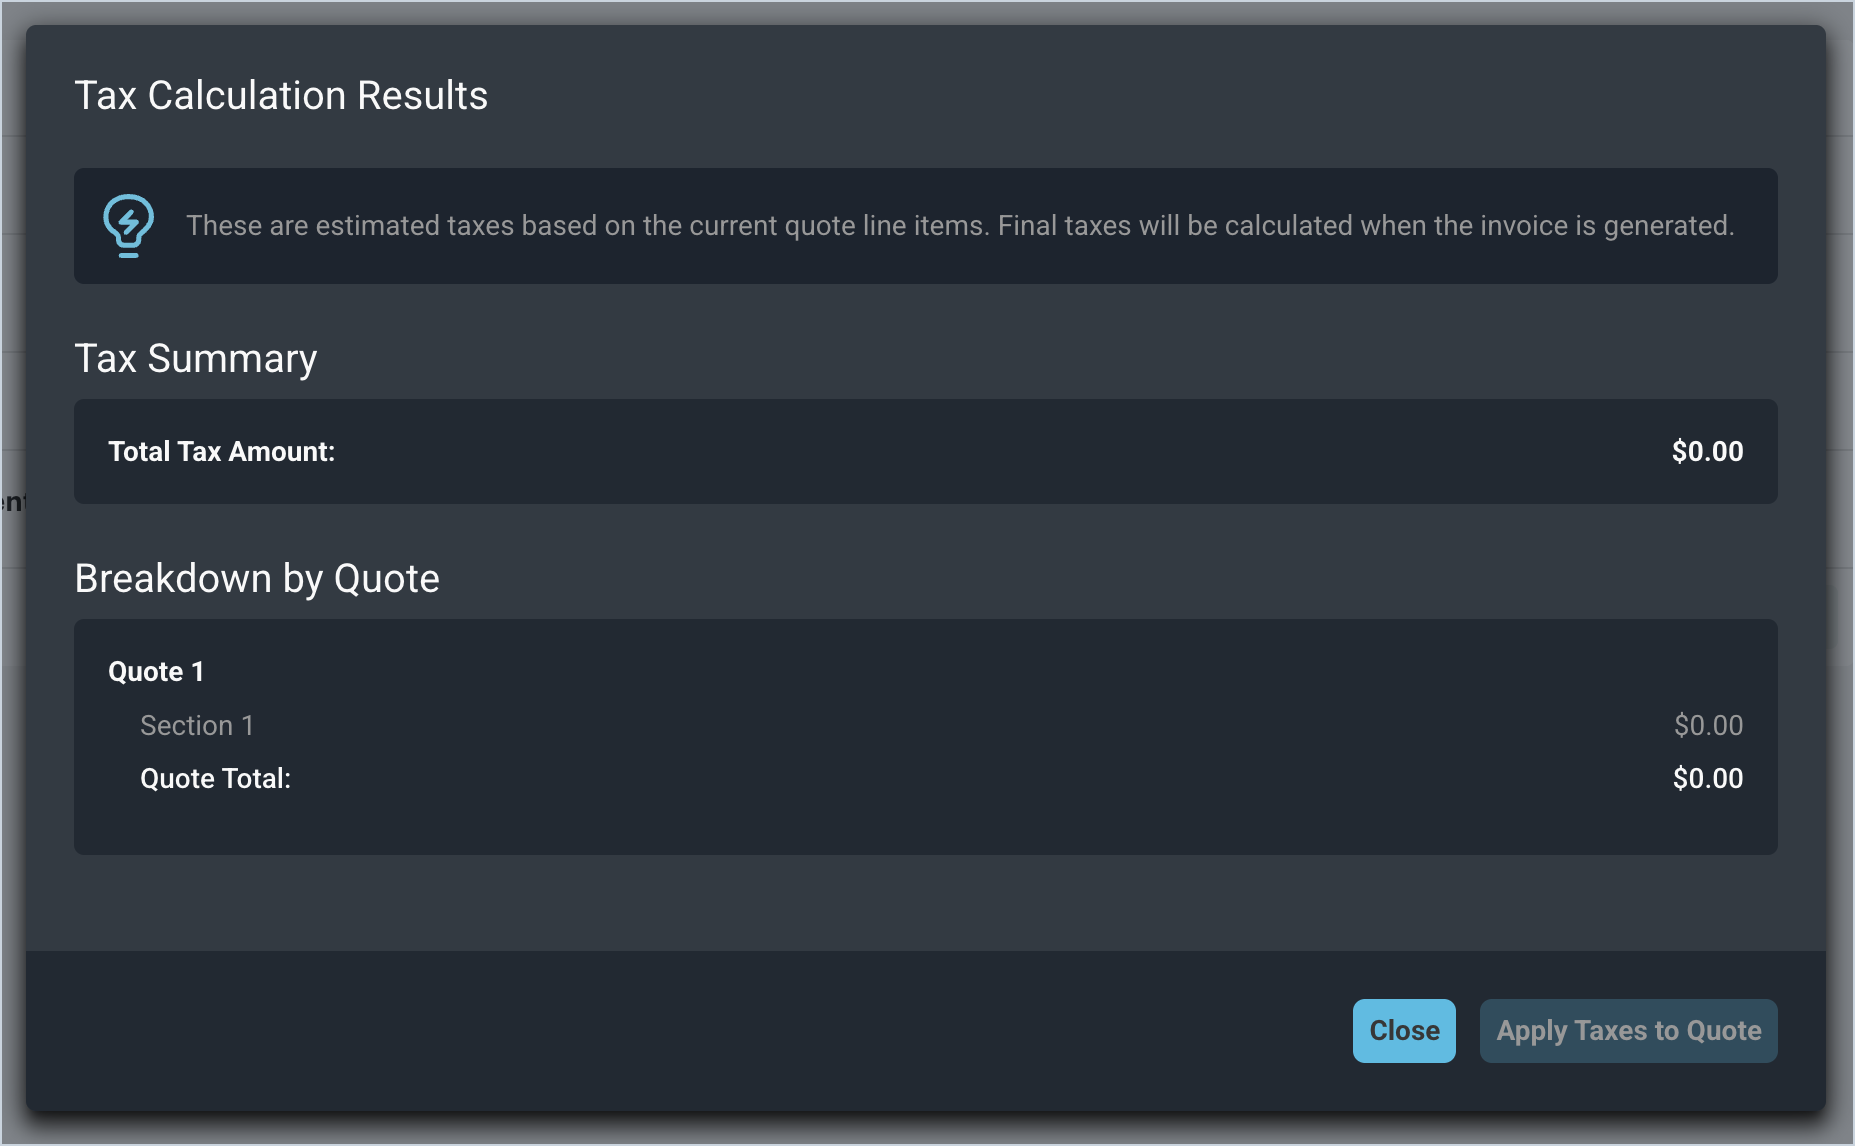Click the dark footer bar left of Close
Viewport: 1855px width, 1146px height.
click(680, 1030)
